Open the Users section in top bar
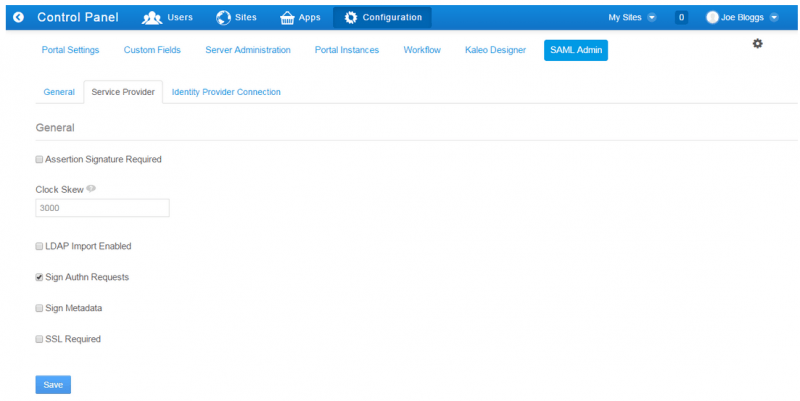This screenshot has width=800, height=401. (x=167, y=17)
